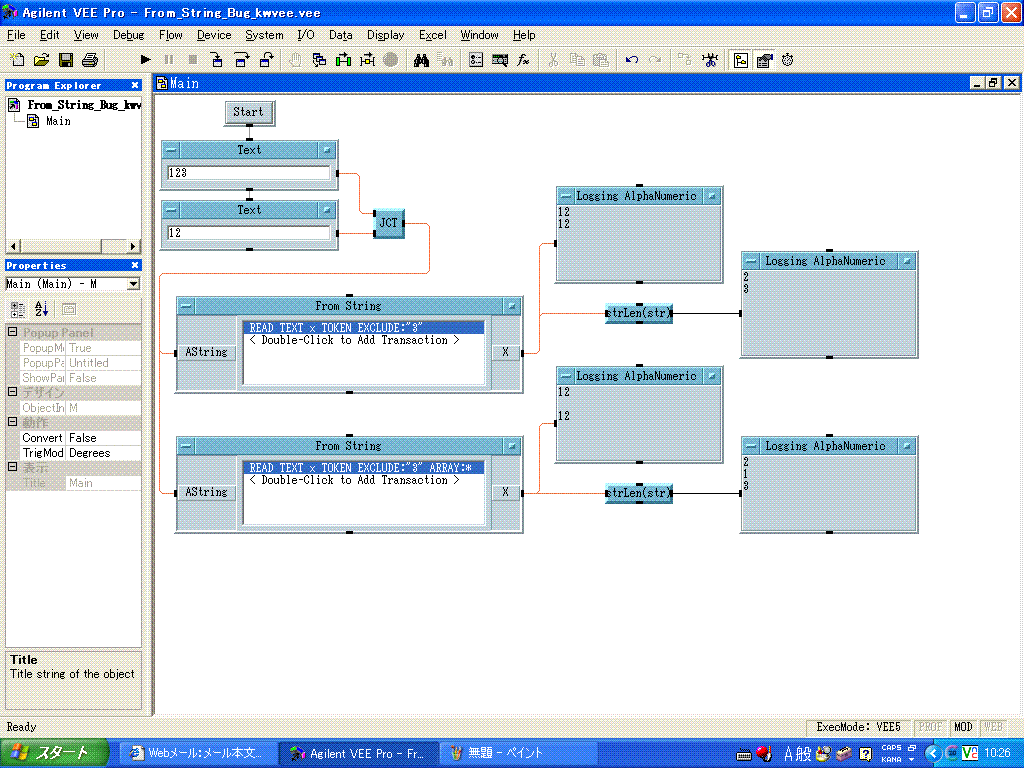The image size is (1024, 768).
Task: Click the Save floppy disk icon
Action: pos(66,60)
